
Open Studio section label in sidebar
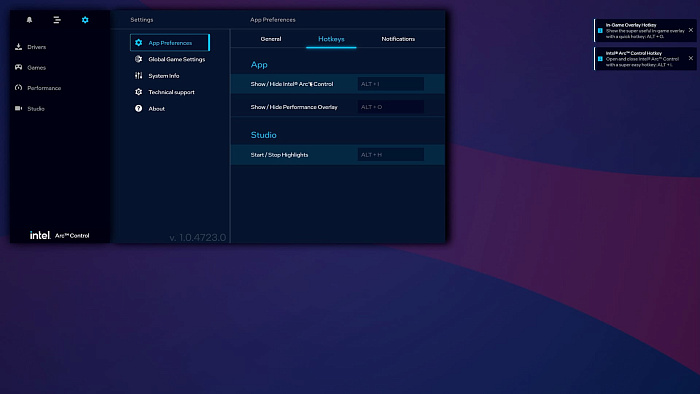pos(36,109)
